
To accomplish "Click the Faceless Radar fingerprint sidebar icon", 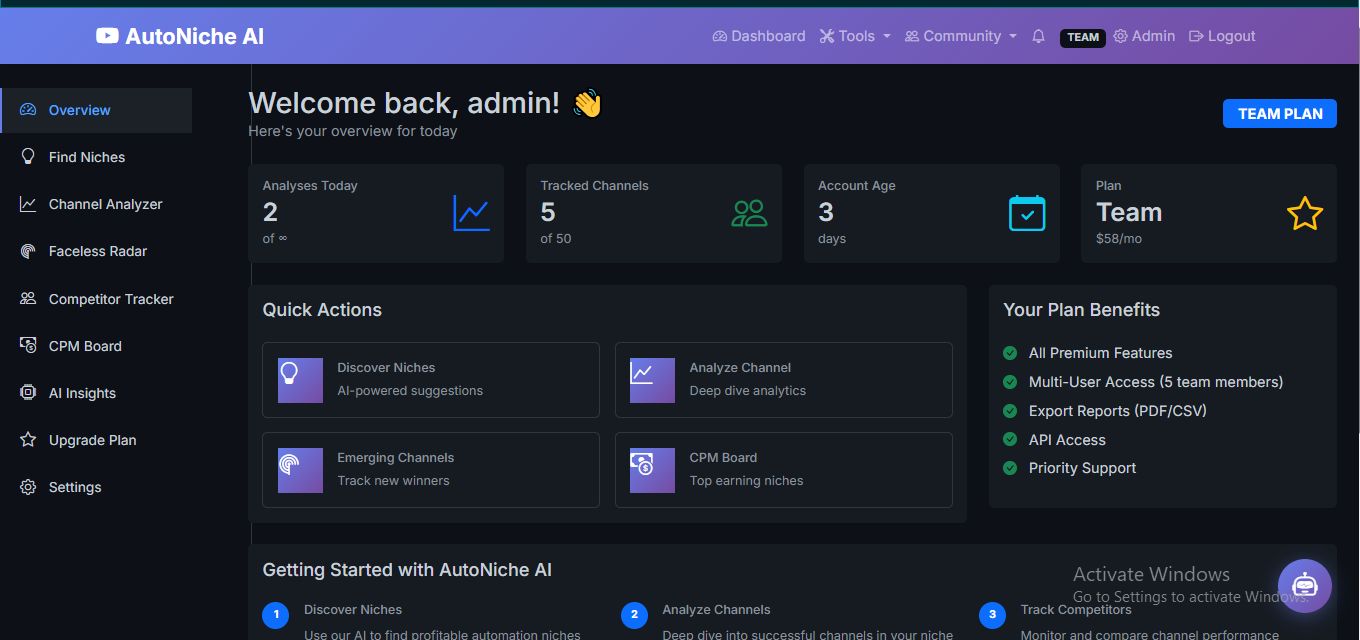I will 28,251.
